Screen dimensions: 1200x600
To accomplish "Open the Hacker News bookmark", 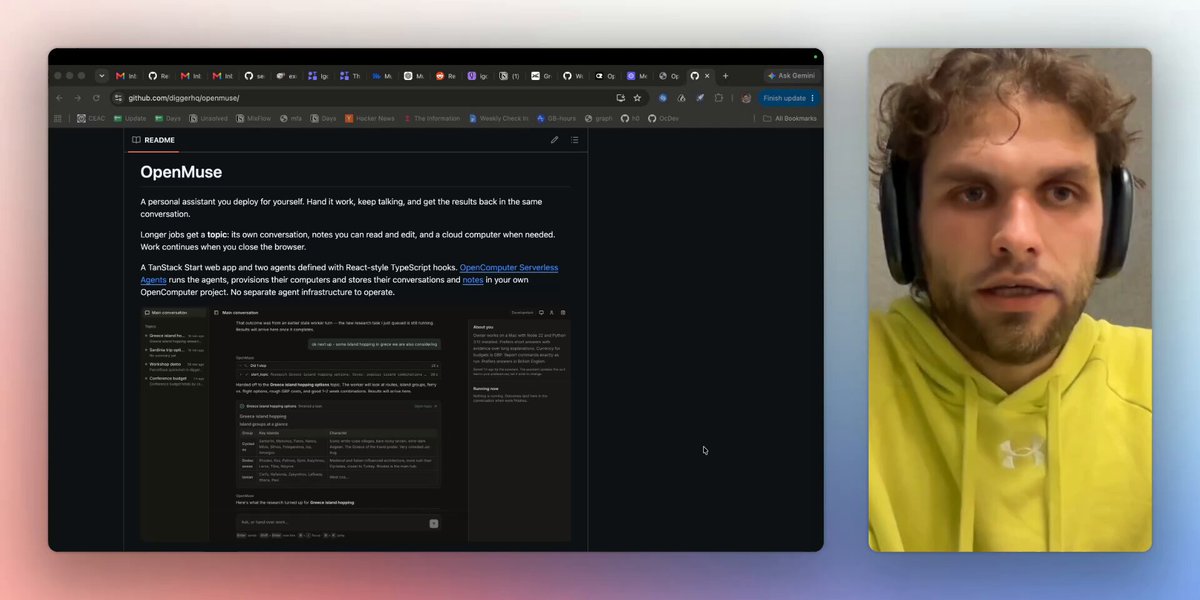I will (x=370, y=118).
